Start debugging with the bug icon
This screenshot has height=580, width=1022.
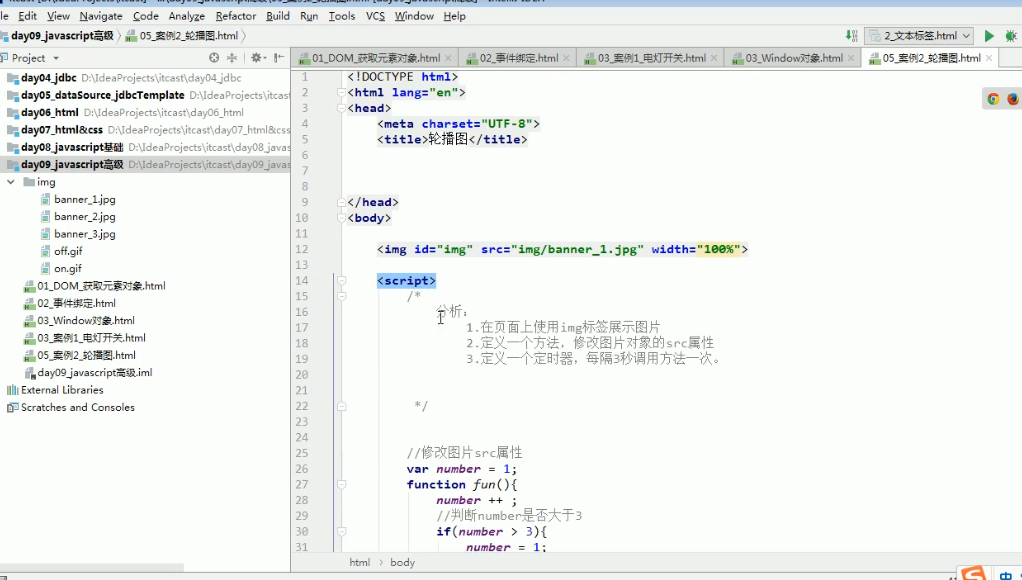[1011, 36]
